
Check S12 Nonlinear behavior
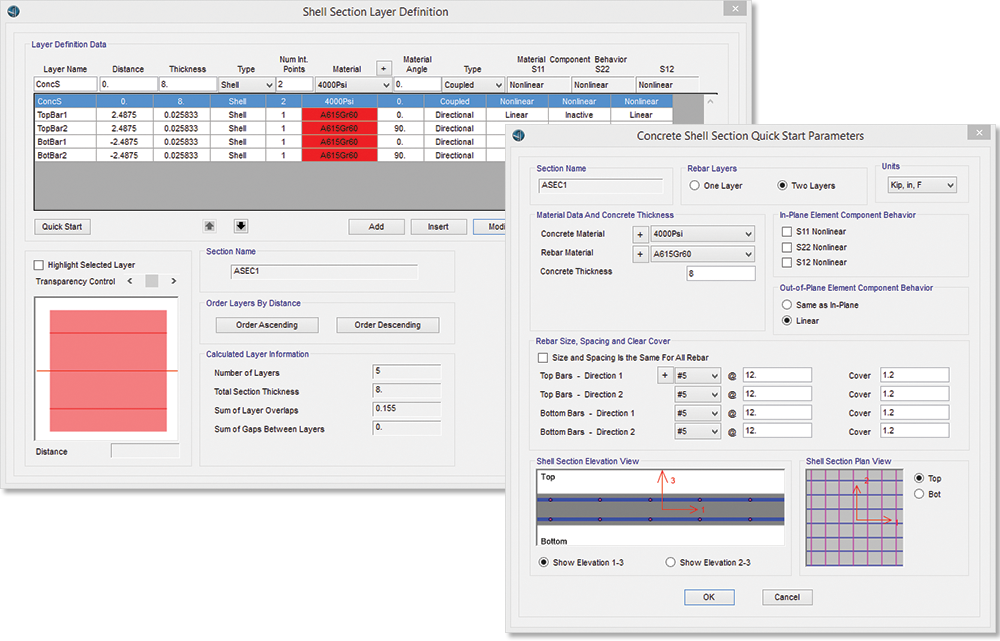pos(787,262)
